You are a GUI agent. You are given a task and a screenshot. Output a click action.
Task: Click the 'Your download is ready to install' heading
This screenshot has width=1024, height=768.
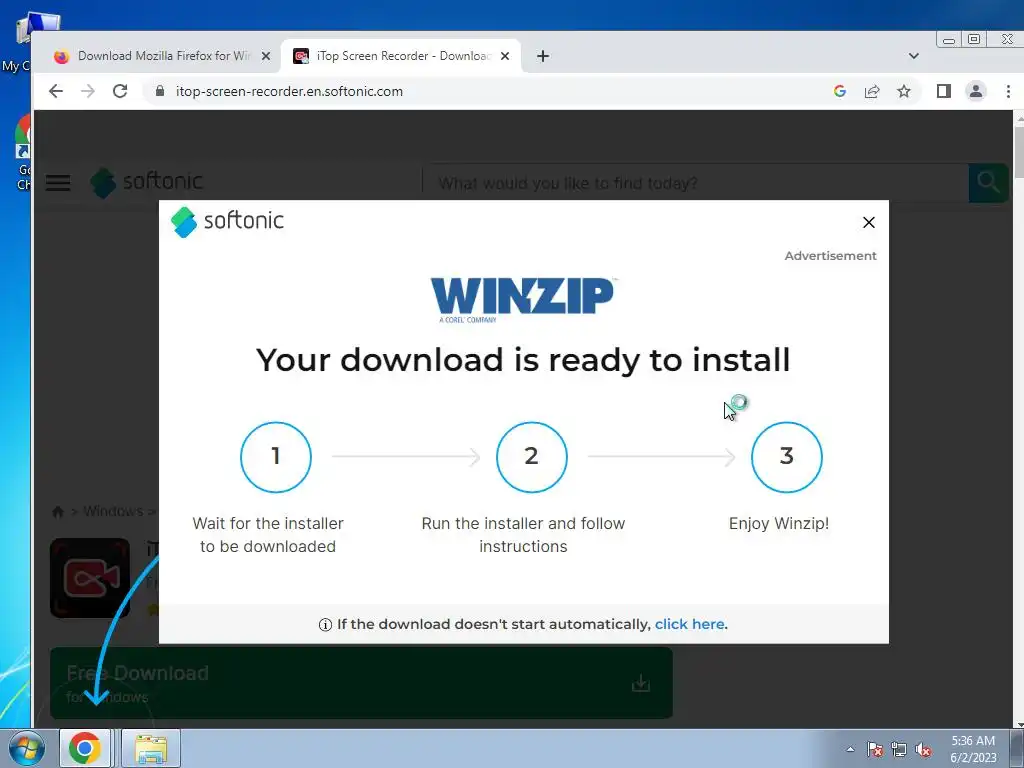pyautogui.click(x=523, y=360)
